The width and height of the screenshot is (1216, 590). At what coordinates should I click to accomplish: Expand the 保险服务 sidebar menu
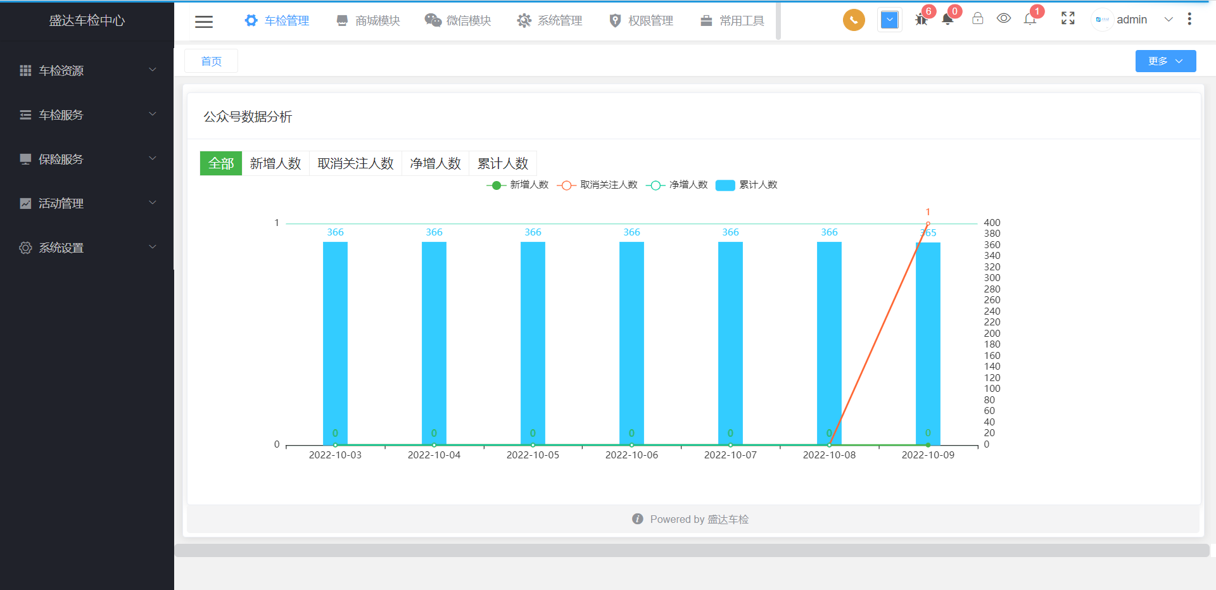point(87,159)
